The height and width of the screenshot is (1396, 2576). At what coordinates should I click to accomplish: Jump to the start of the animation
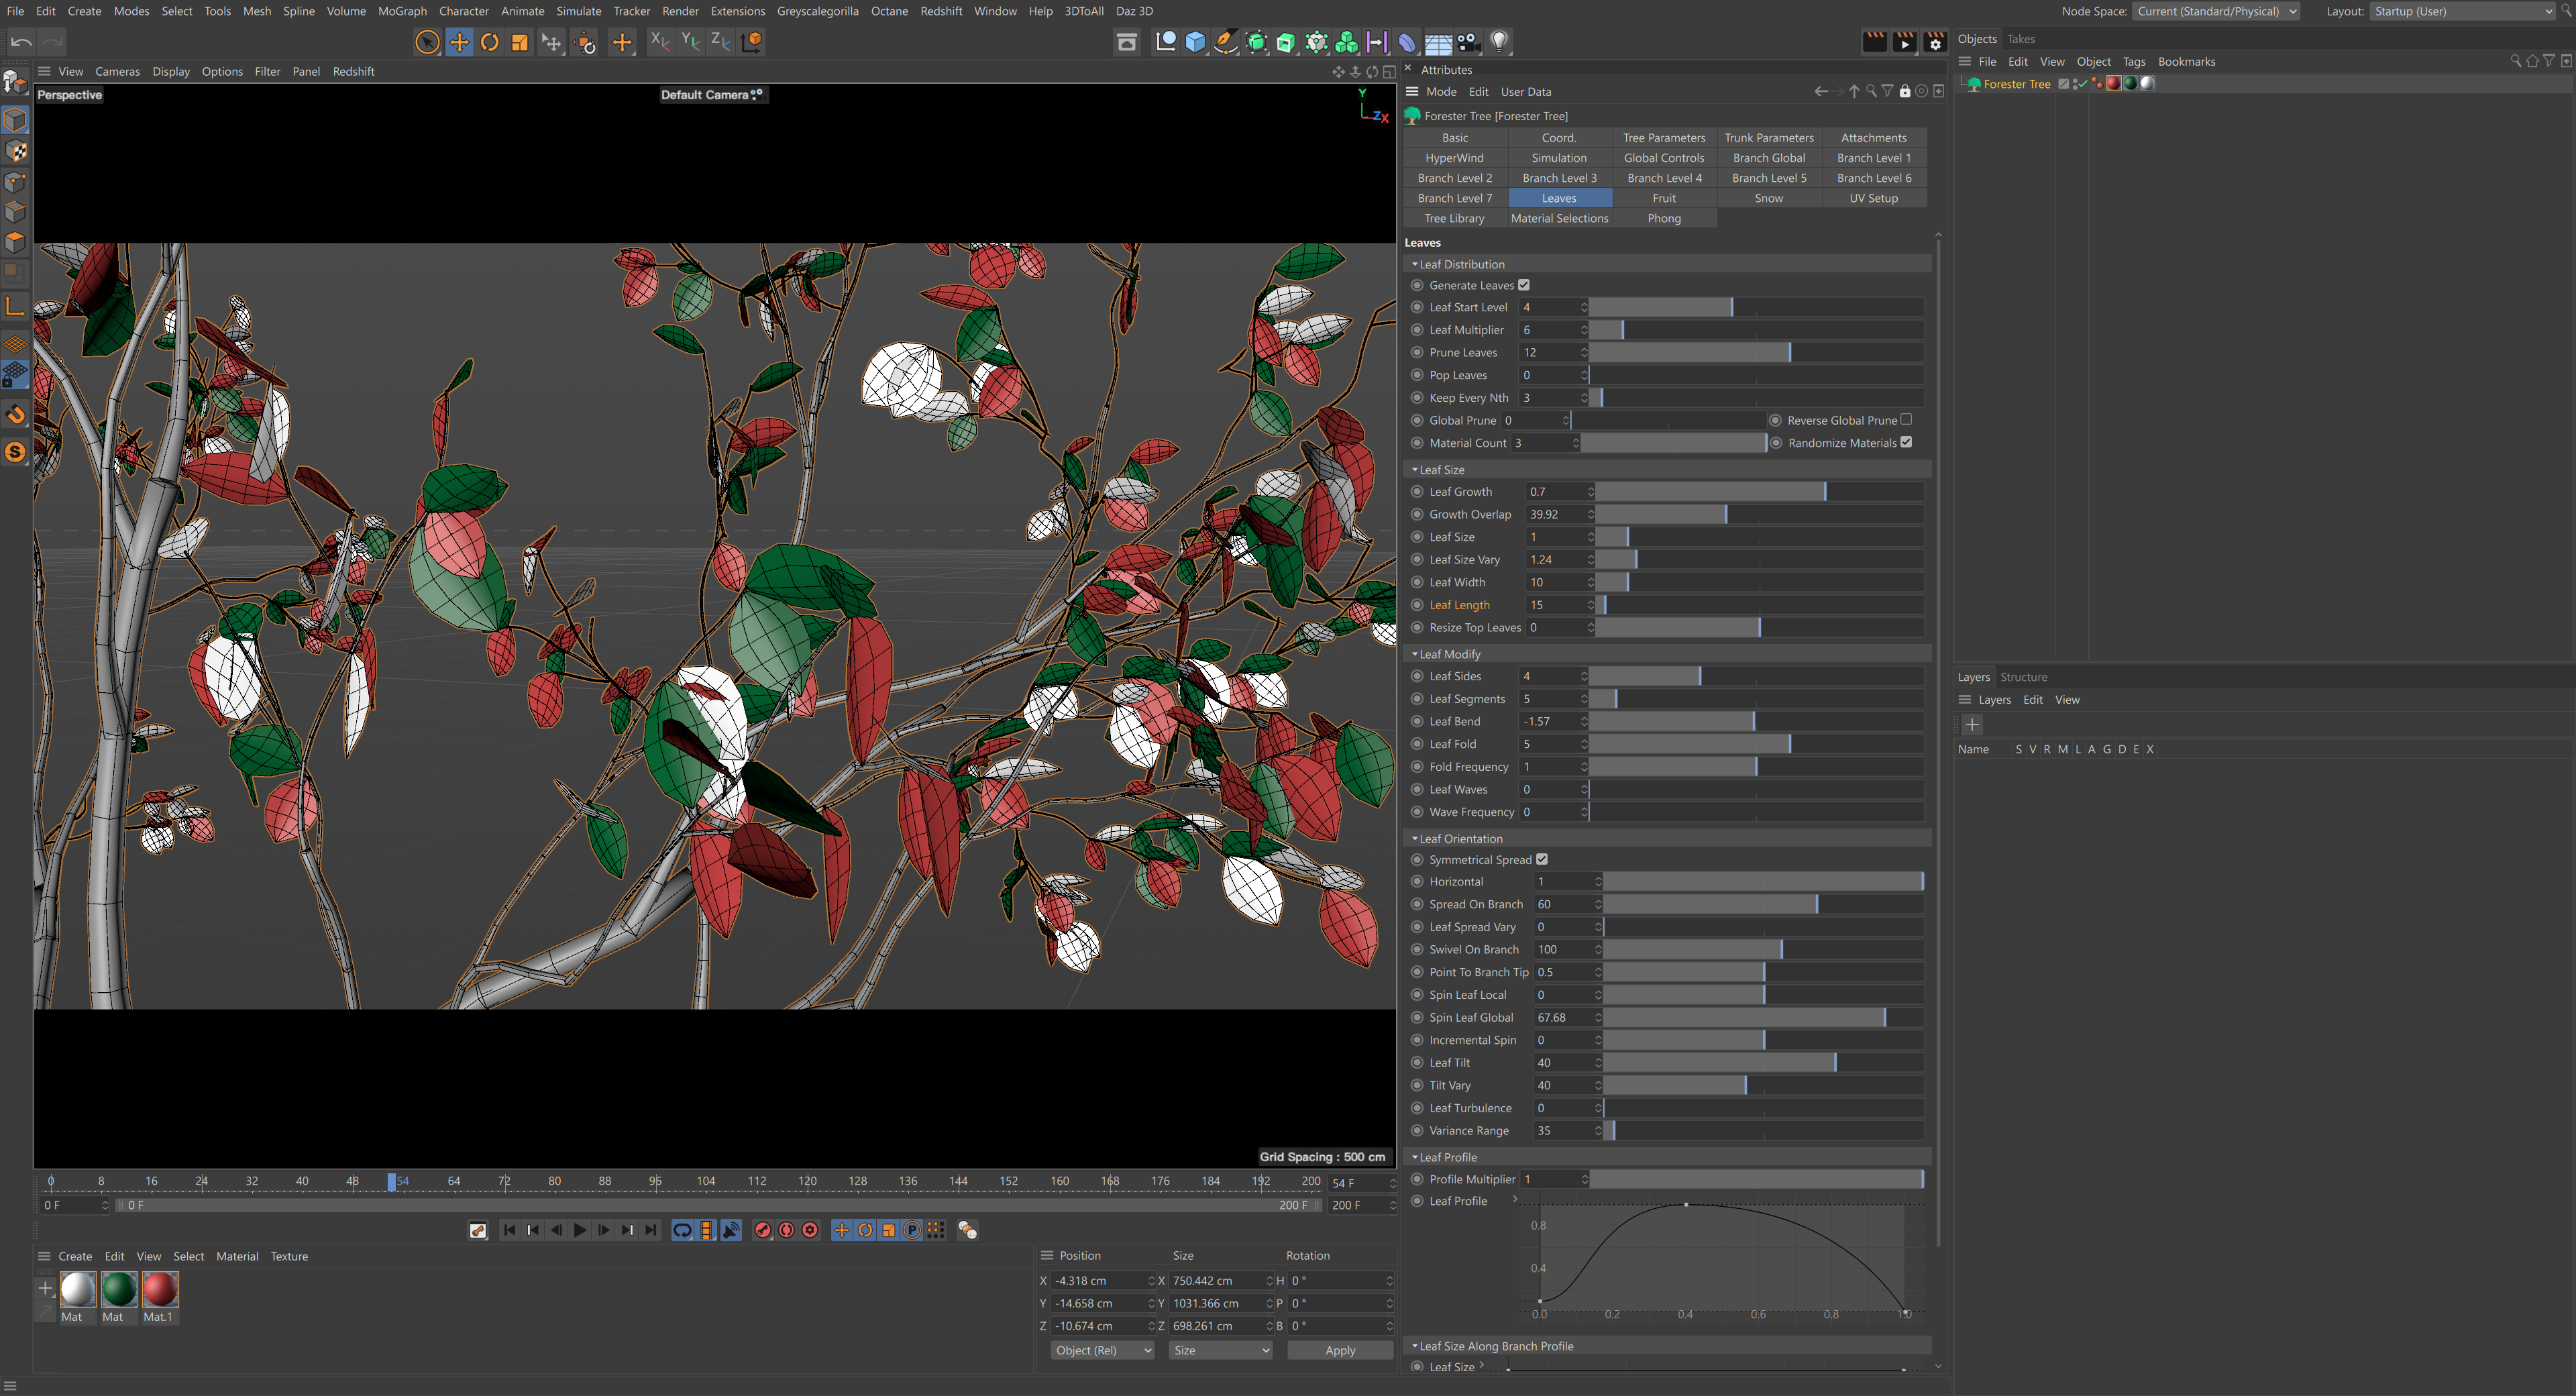509,1231
